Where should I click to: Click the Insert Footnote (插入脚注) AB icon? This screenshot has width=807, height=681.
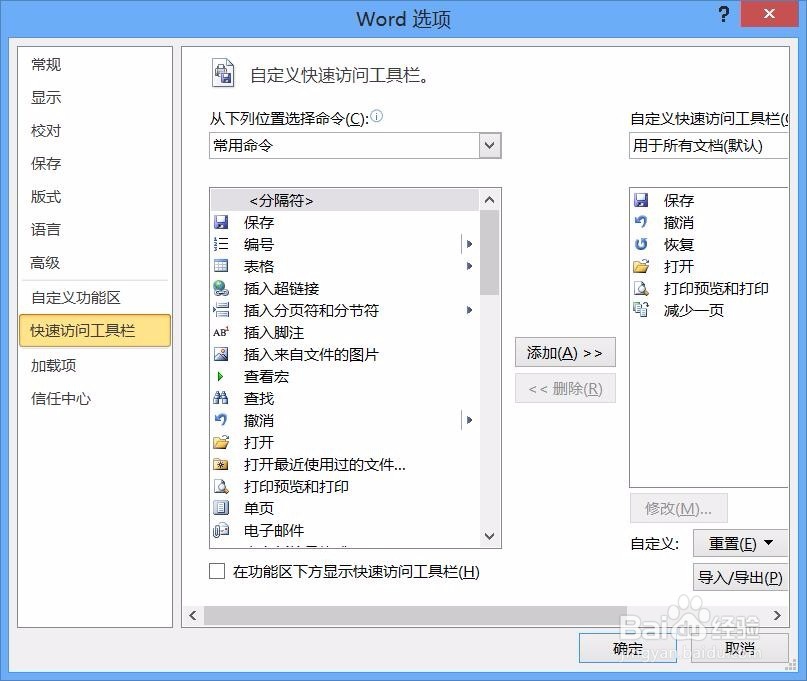[x=221, y=333]
